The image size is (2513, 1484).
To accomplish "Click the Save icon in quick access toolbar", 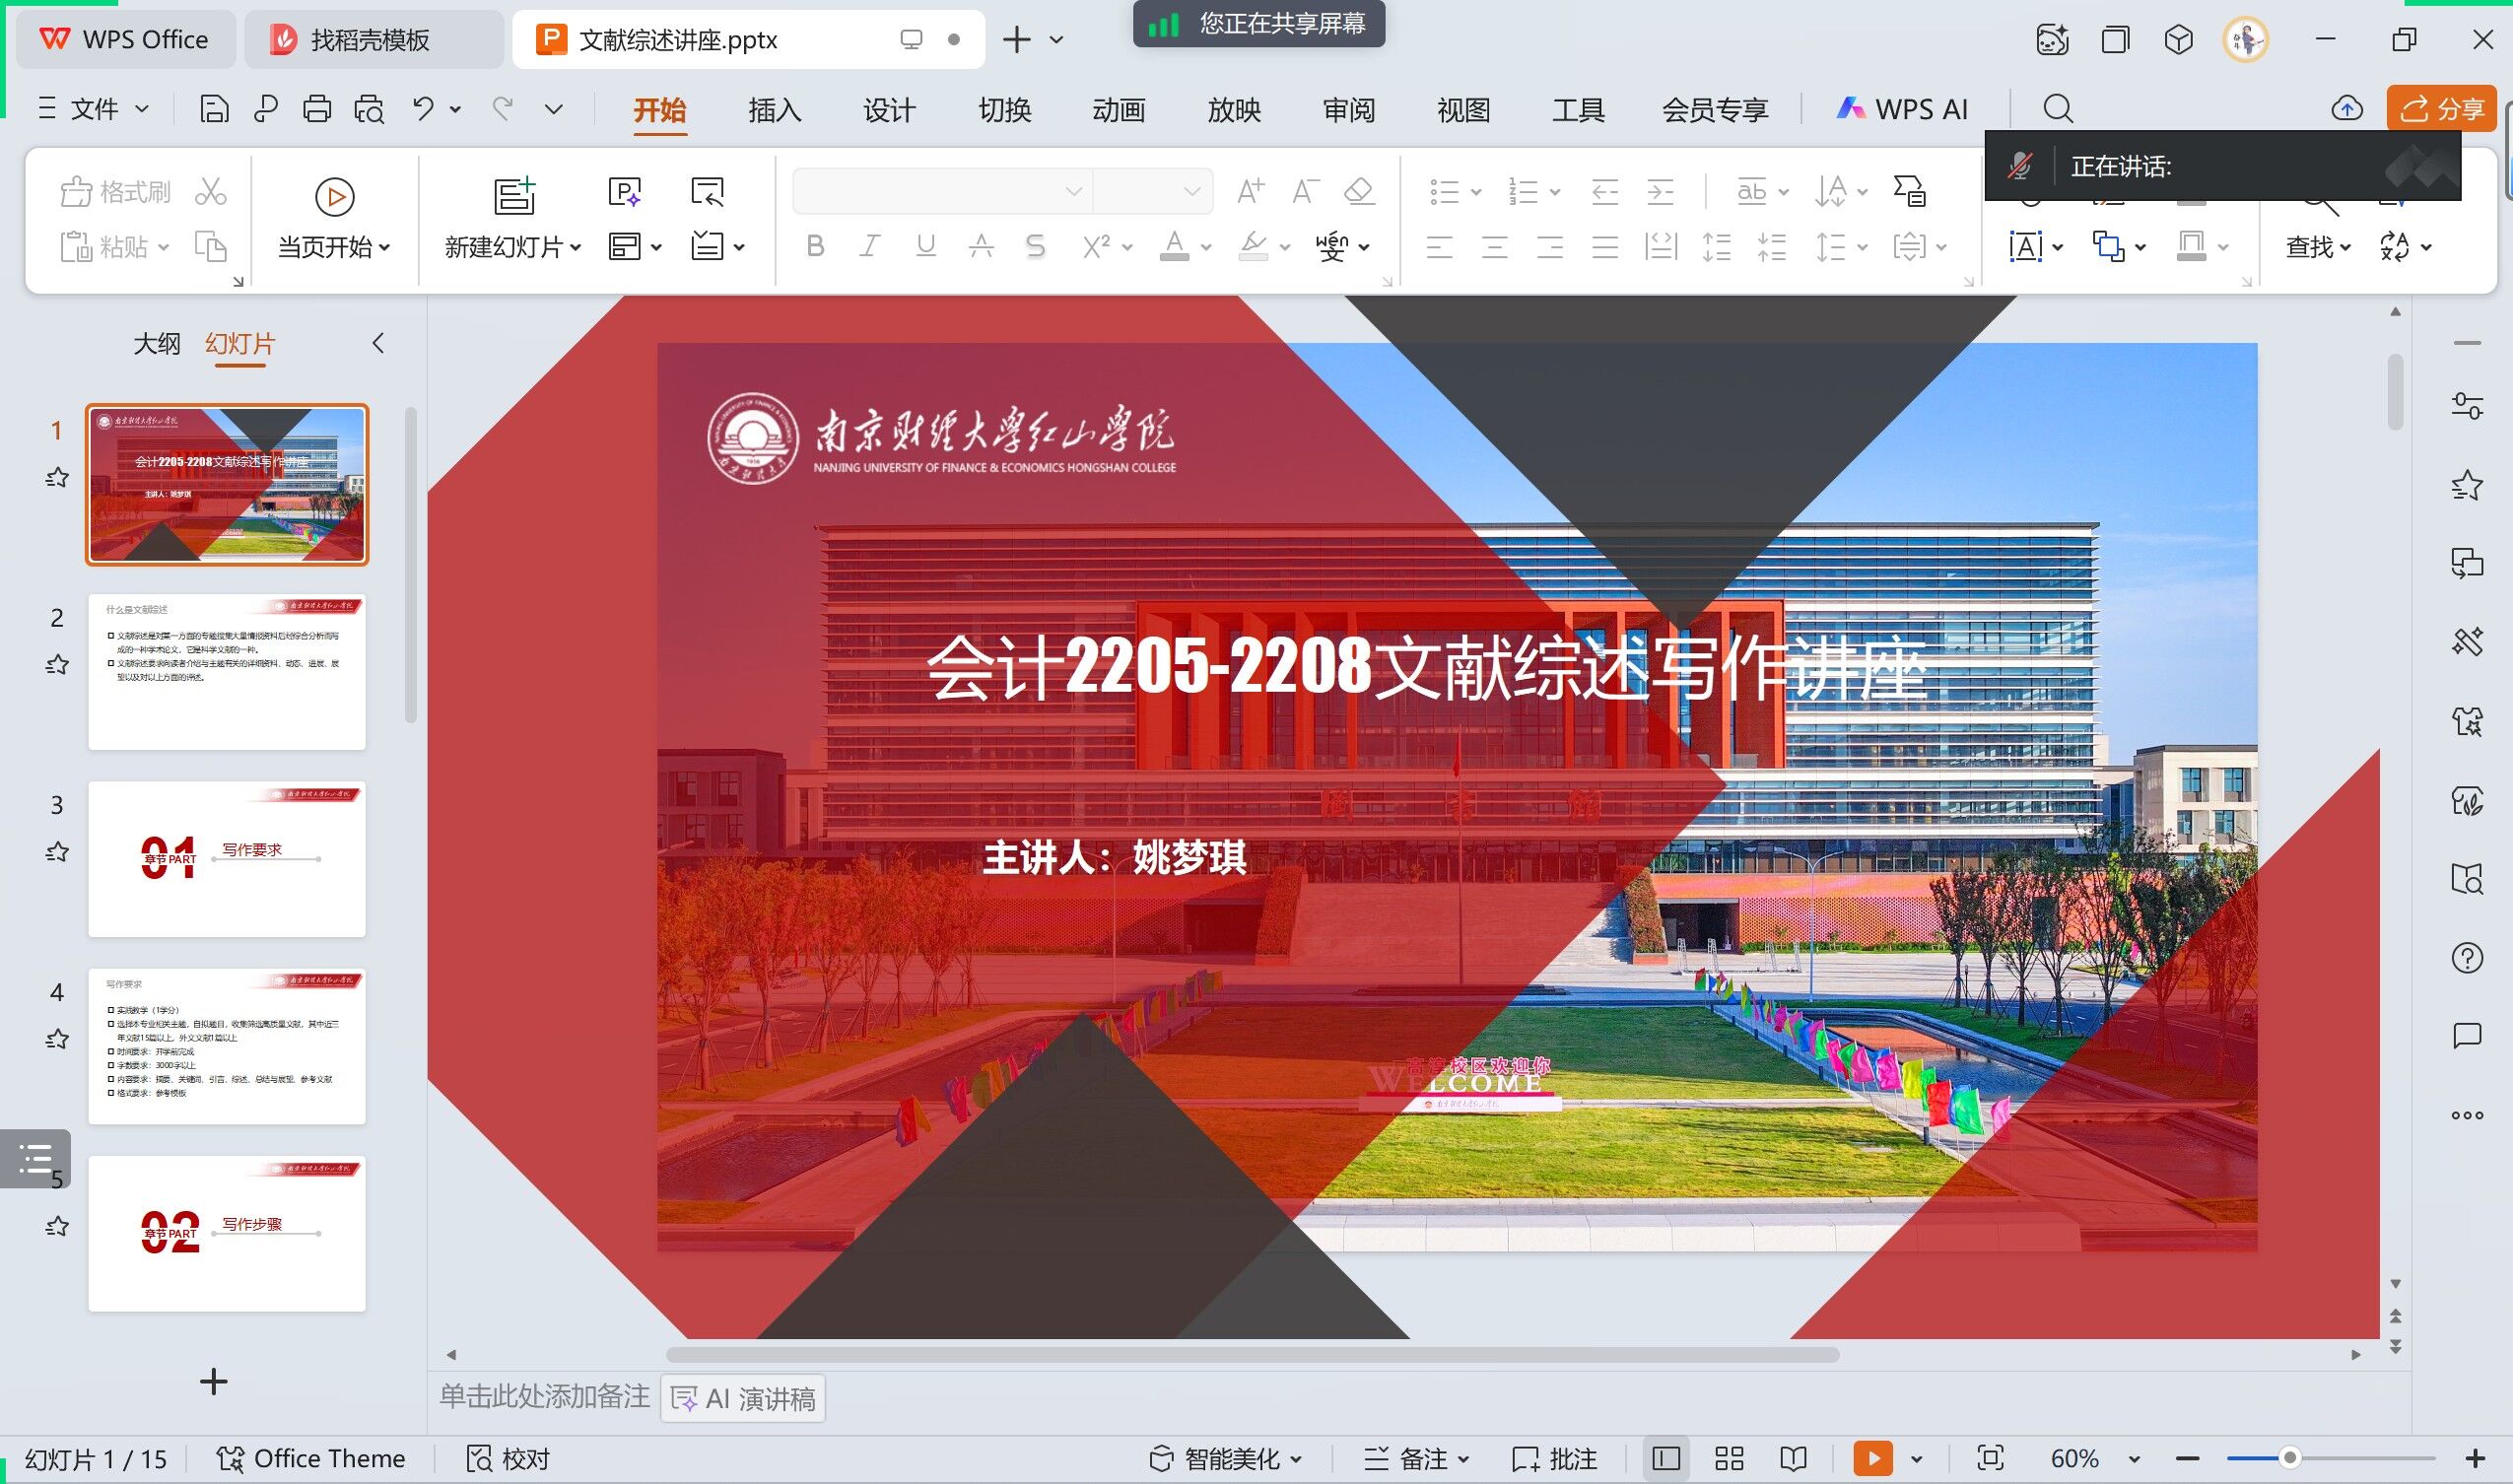I will tap(214, 109).
